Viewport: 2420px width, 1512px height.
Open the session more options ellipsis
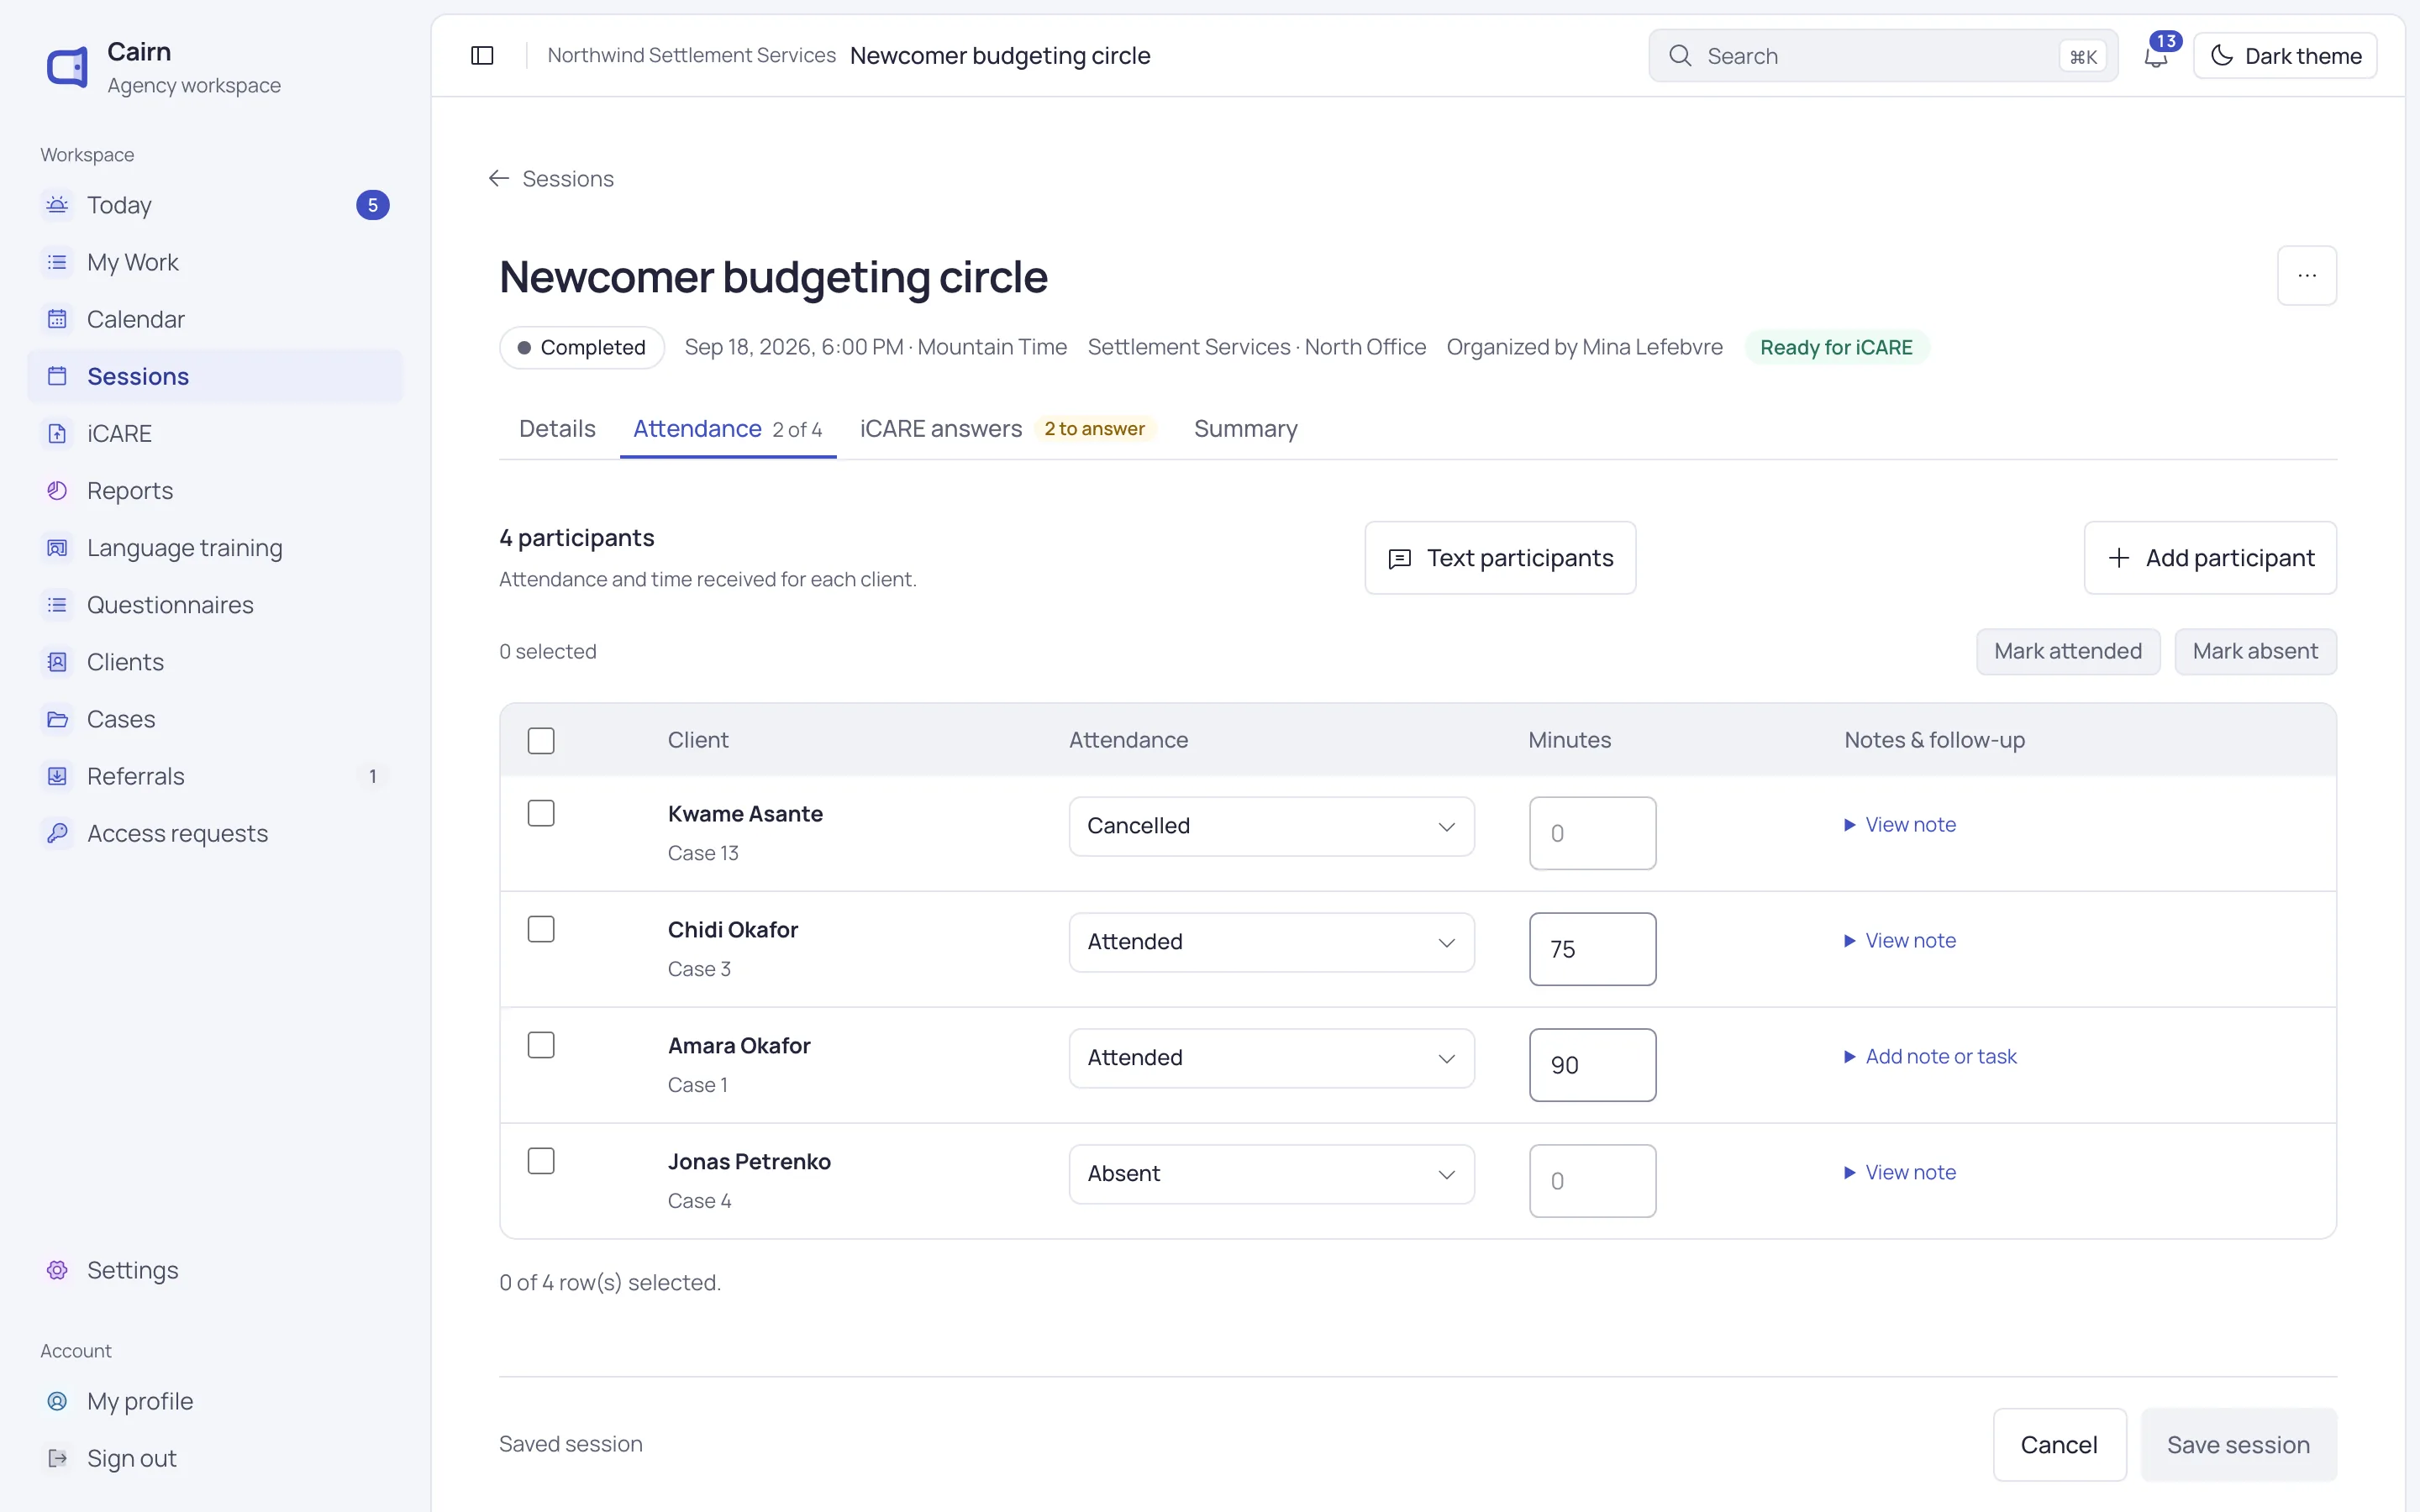coord(2307,275)
